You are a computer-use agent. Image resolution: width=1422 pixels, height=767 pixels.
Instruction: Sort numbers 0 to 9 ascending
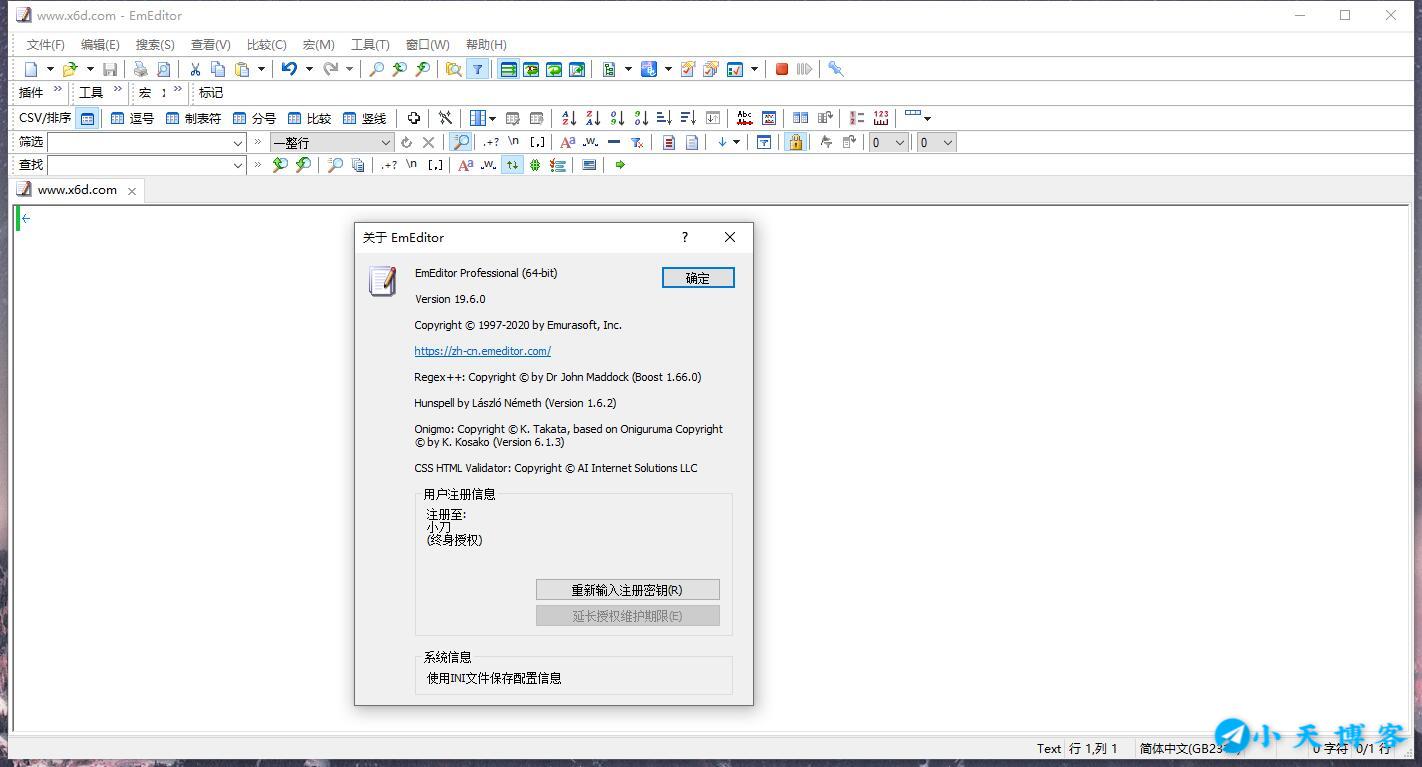pos(617,118)
